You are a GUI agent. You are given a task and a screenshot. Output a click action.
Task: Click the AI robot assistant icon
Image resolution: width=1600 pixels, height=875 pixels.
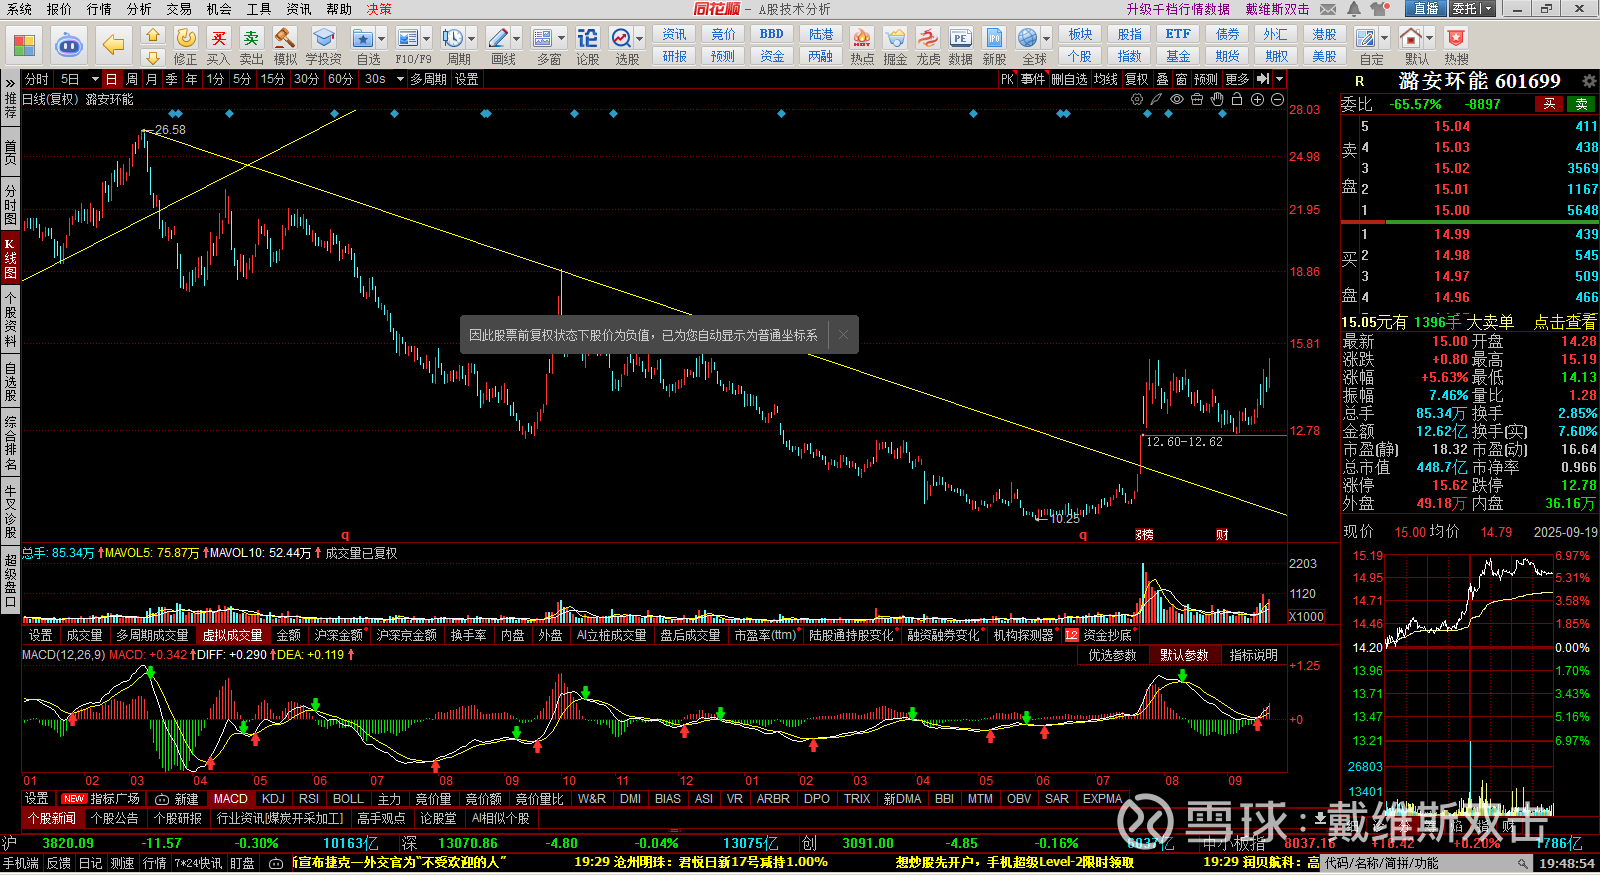tap(69, 45)
